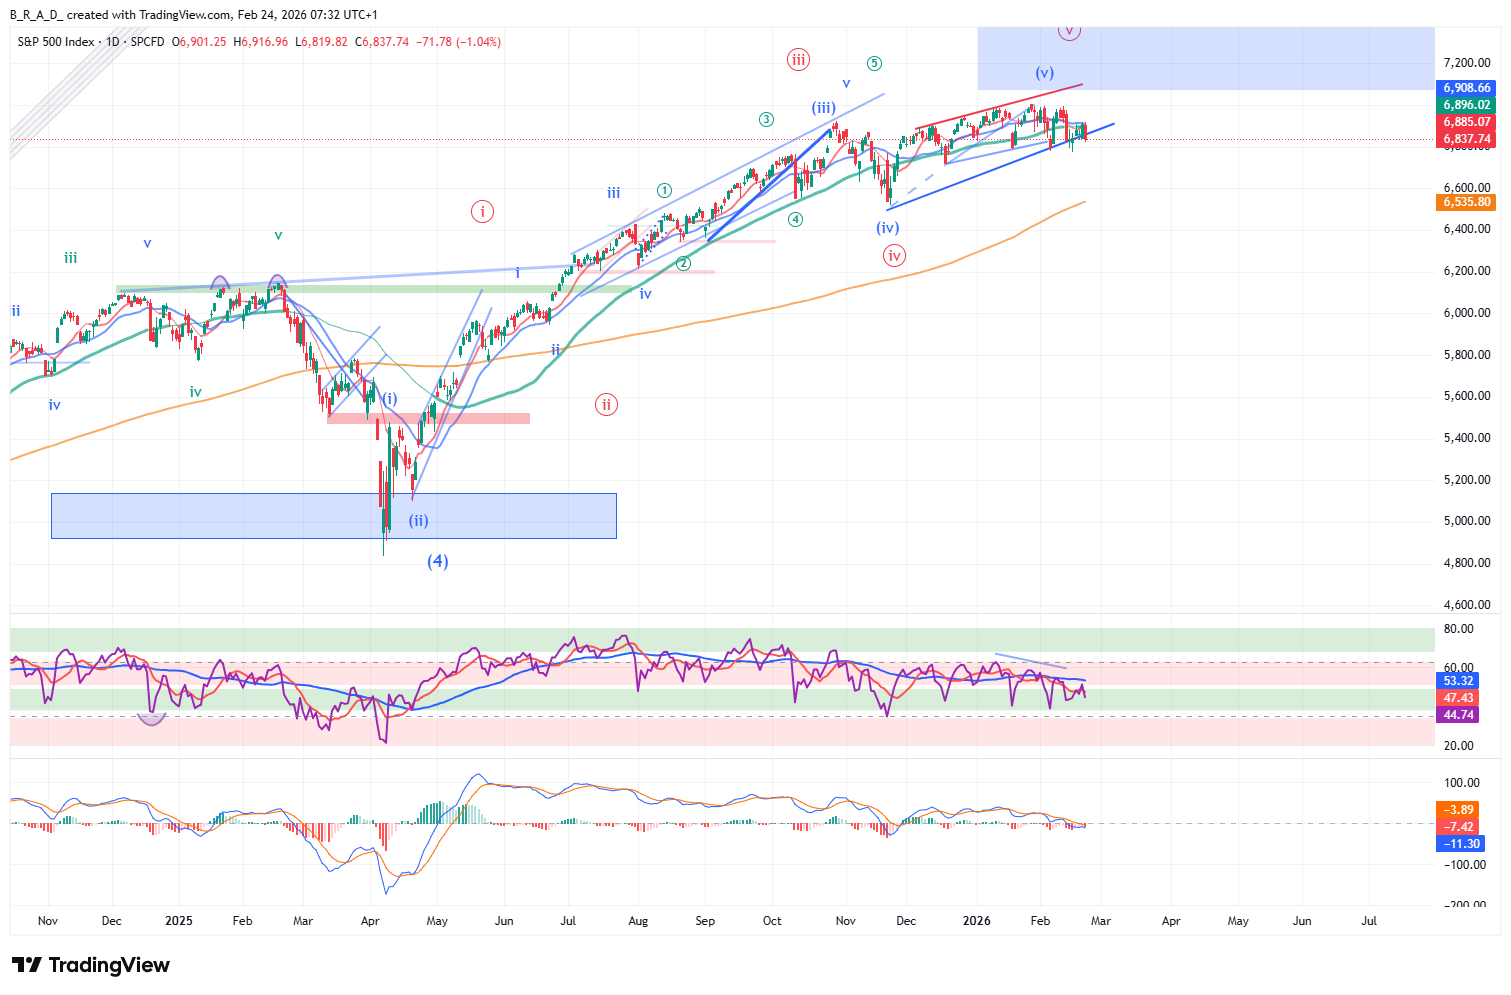Select the red circled wave iii label
Image resolution: width=1511 pixels, height=995 pixels.
click(x=798, y=60)
